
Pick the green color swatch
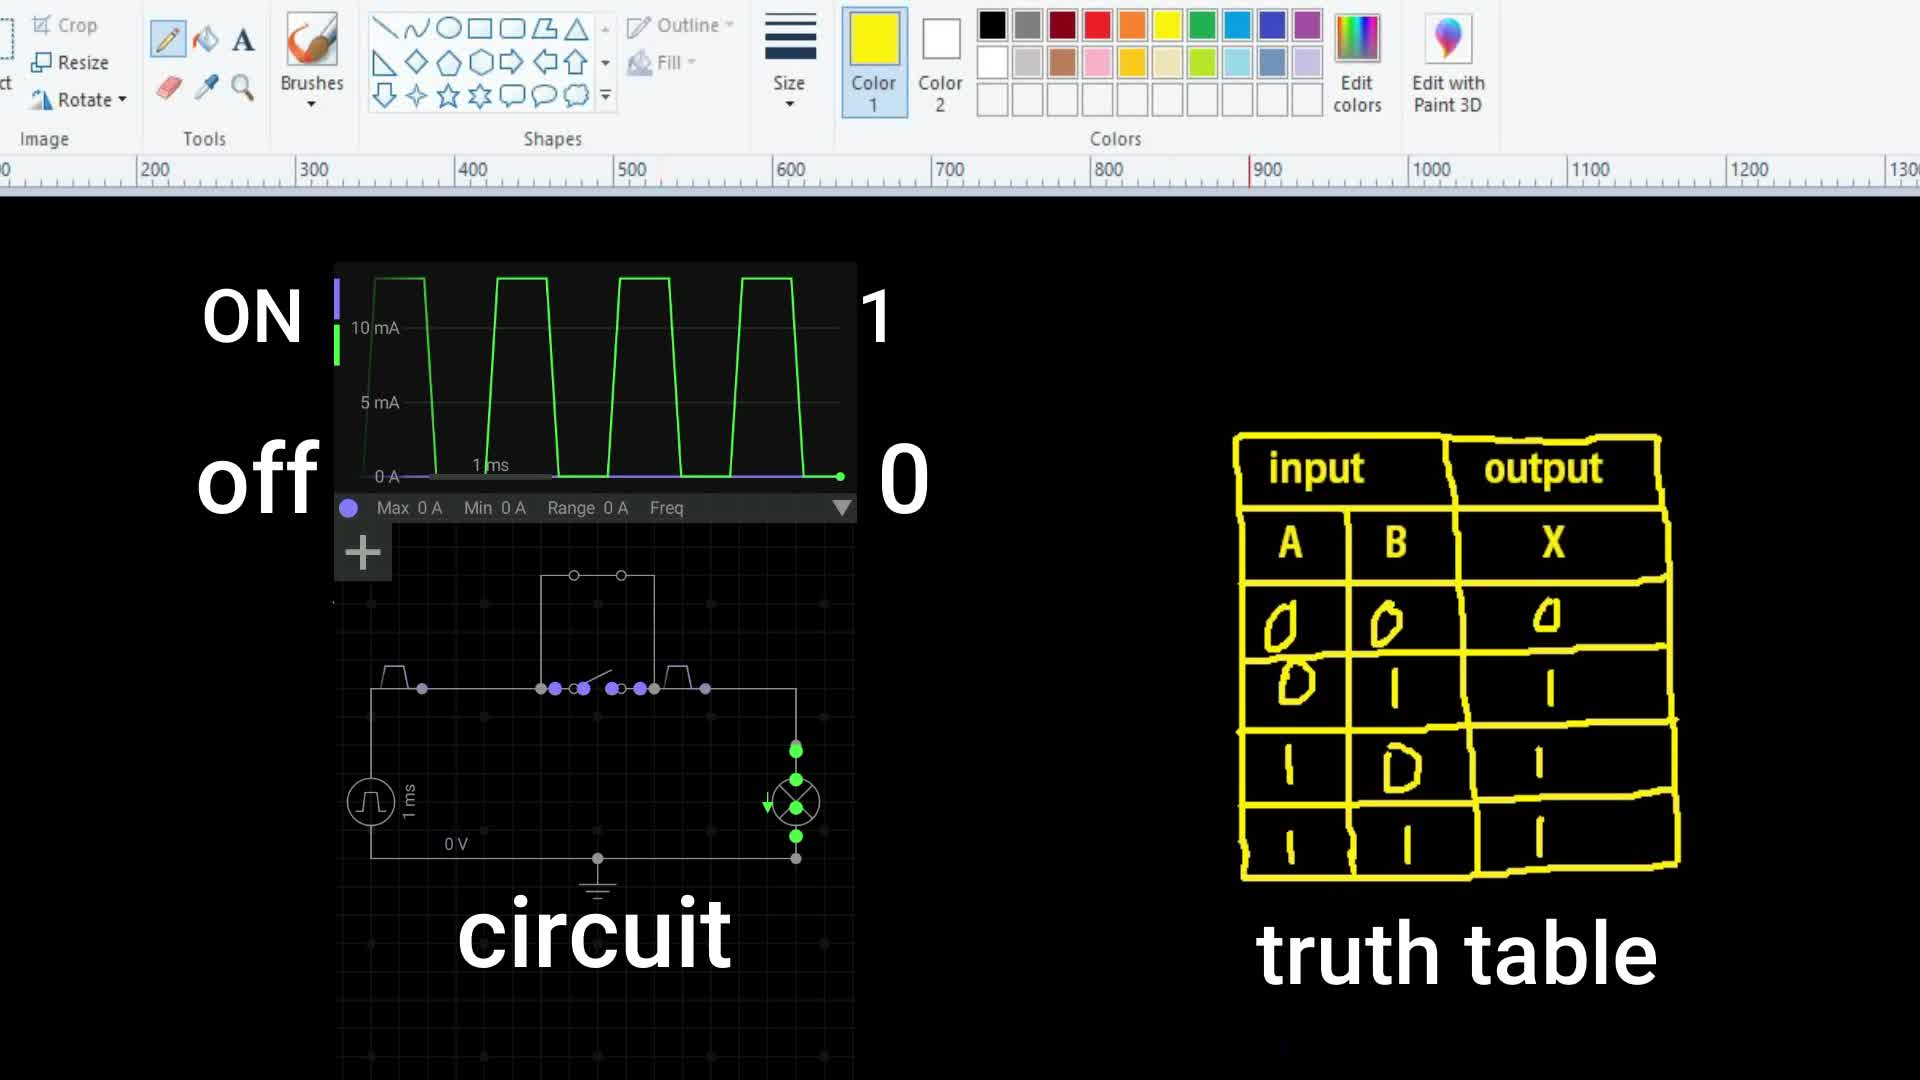coord(1202,25)
